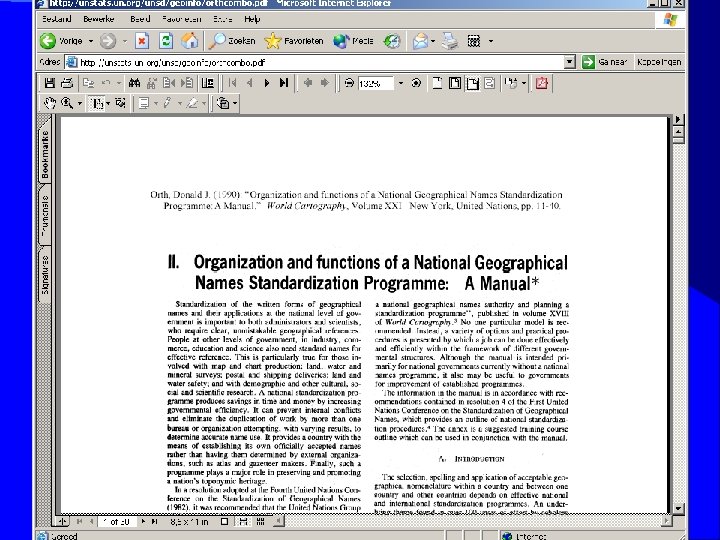Click the vertical scrollbar up arrow

click(678, 132)
